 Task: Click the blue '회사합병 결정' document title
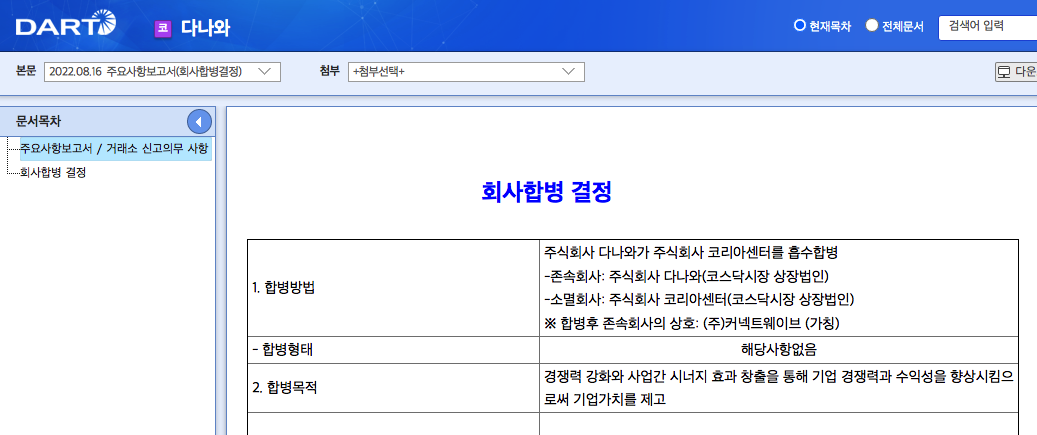point(547,192)
